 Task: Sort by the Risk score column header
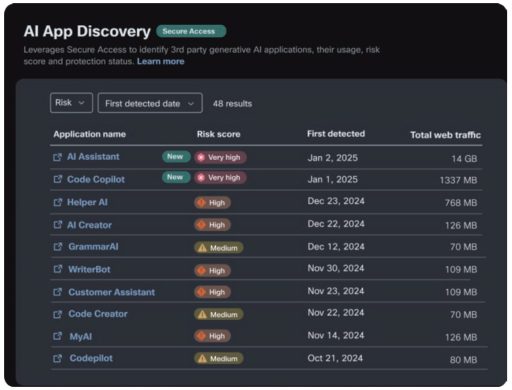coord(218,134)
